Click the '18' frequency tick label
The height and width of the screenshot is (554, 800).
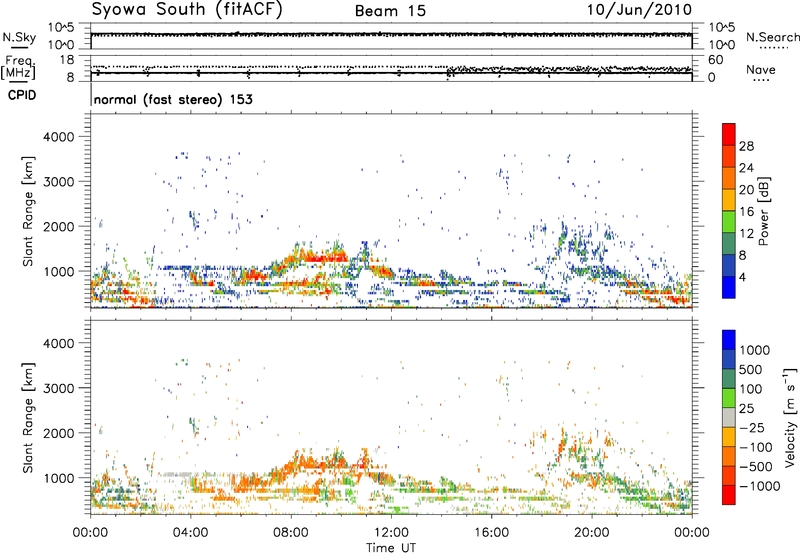[x=67, y=60]
